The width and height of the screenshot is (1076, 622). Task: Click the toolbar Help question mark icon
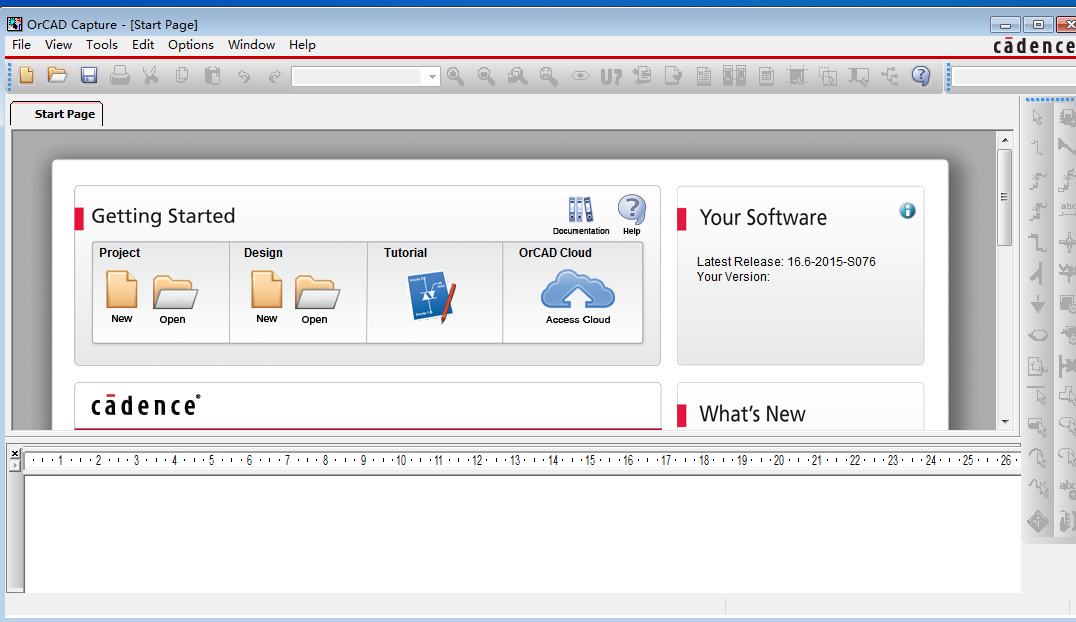(921, 76)
